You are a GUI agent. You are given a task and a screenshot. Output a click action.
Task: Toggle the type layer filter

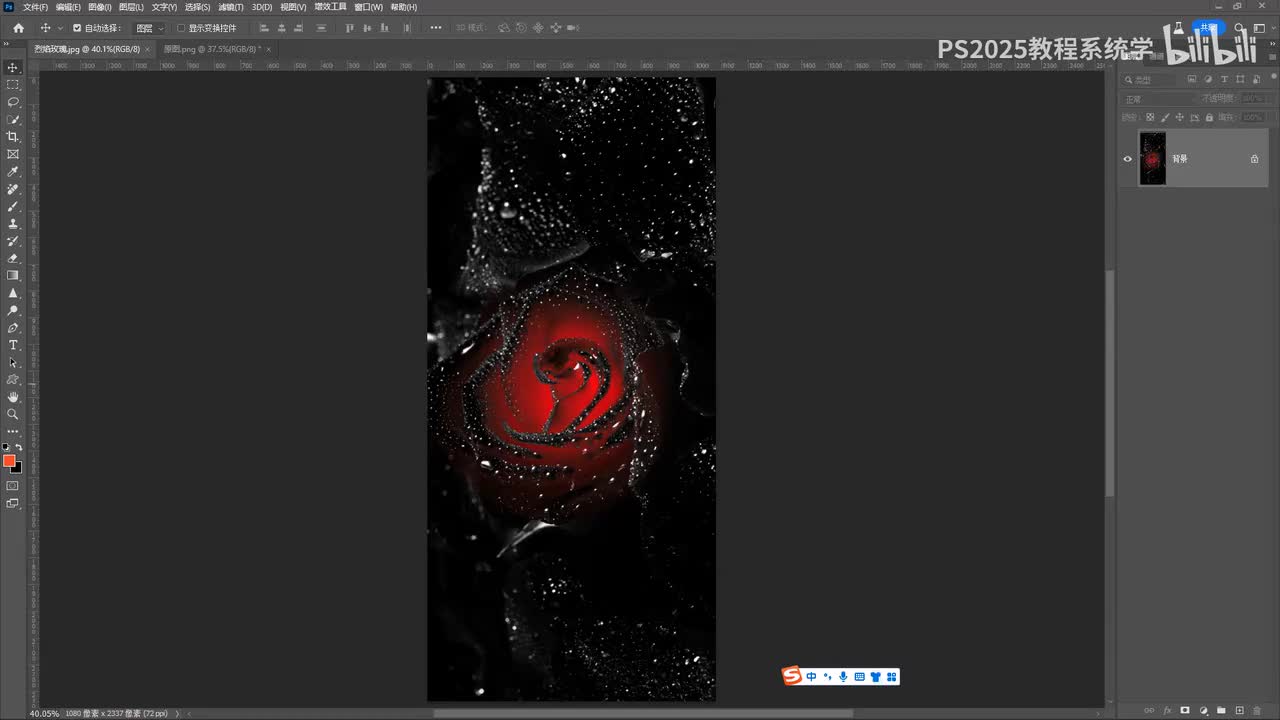[1224, 79]
